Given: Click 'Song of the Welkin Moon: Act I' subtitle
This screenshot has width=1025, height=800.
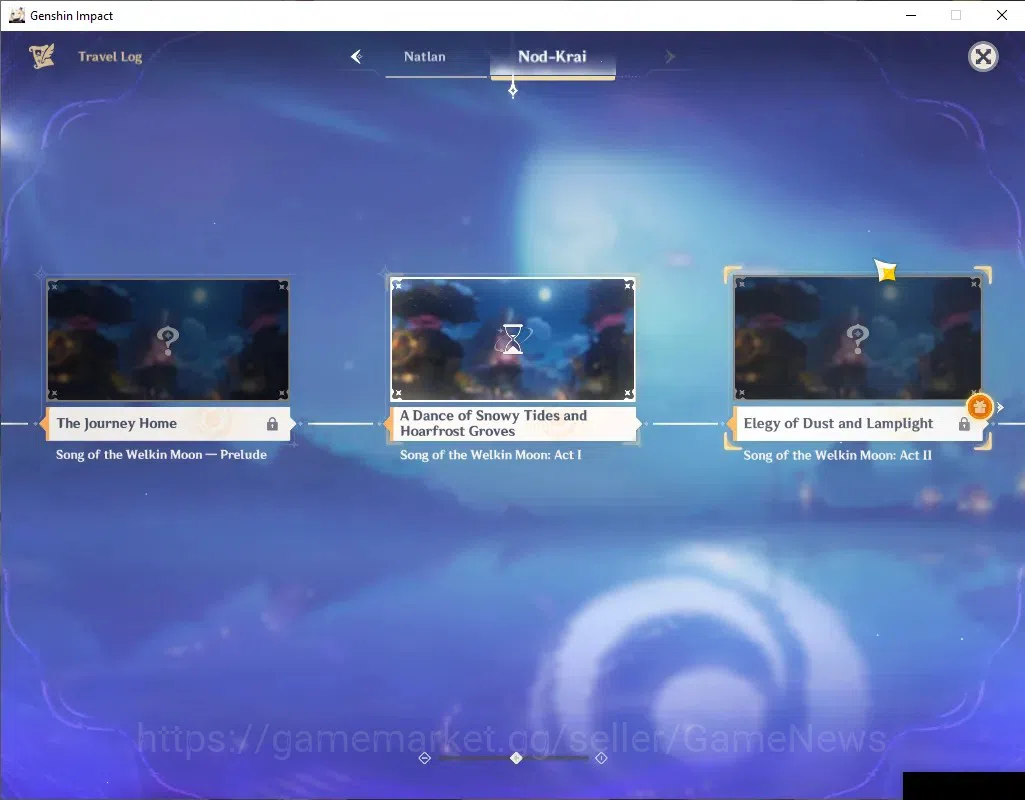Looking at the screenshot, I should tap(490, 455).
